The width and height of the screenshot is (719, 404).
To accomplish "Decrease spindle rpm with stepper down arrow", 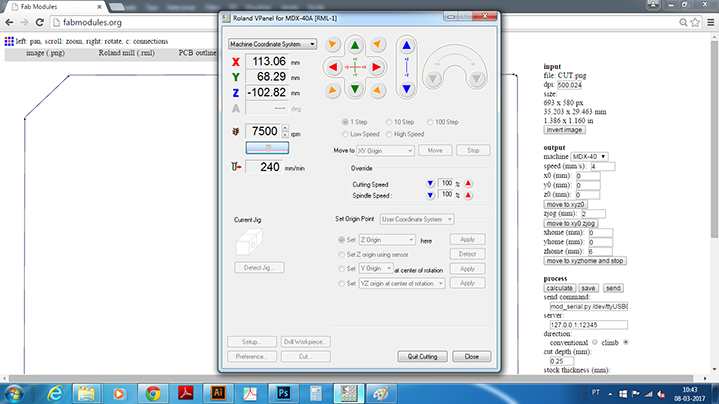I will point(285,135).
